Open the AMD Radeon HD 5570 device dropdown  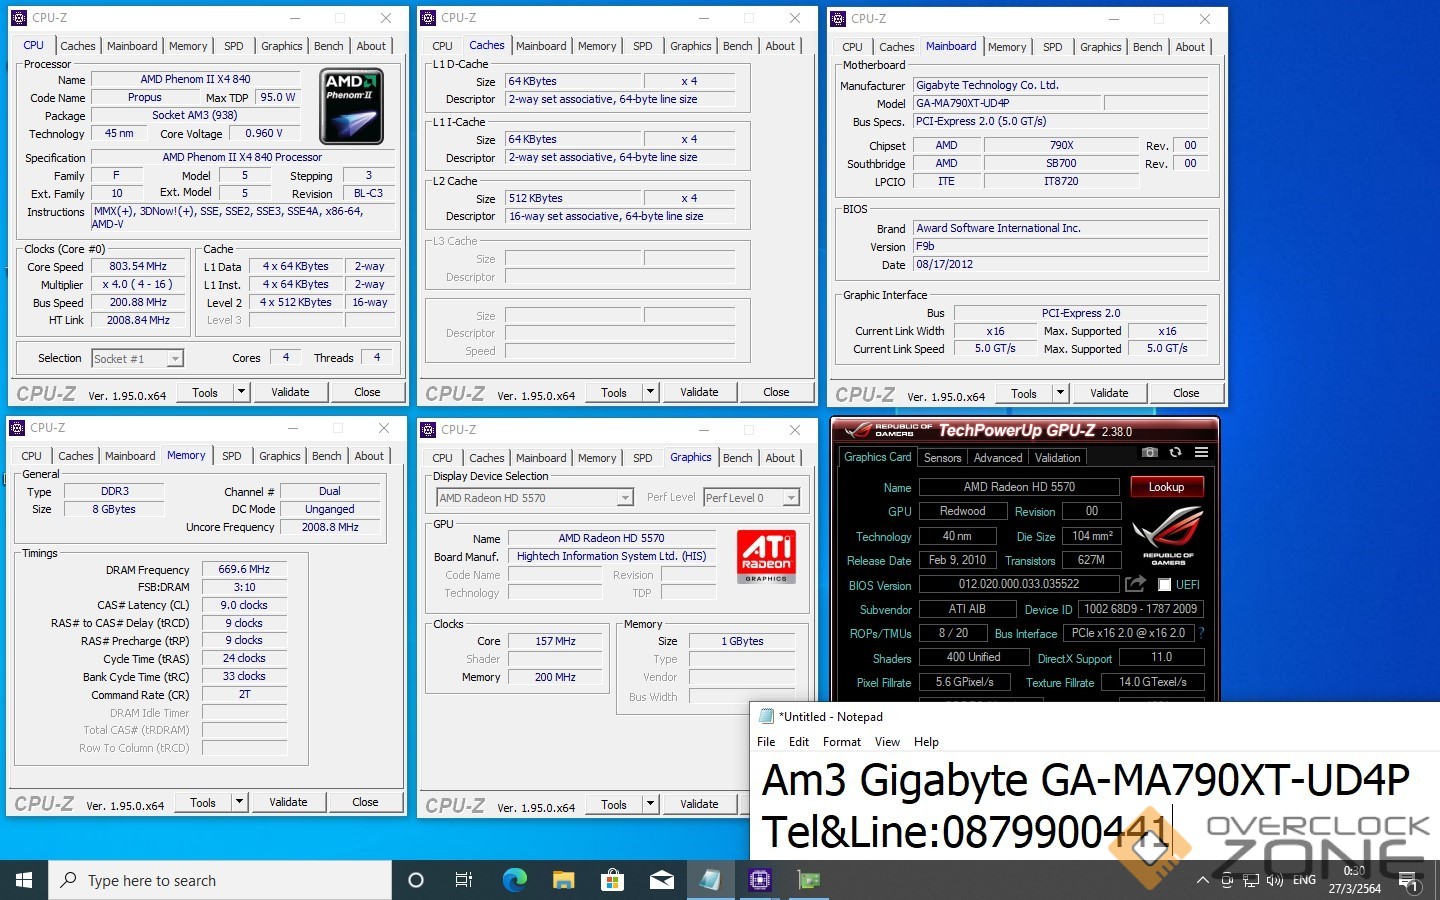click(x=625, y=498)
